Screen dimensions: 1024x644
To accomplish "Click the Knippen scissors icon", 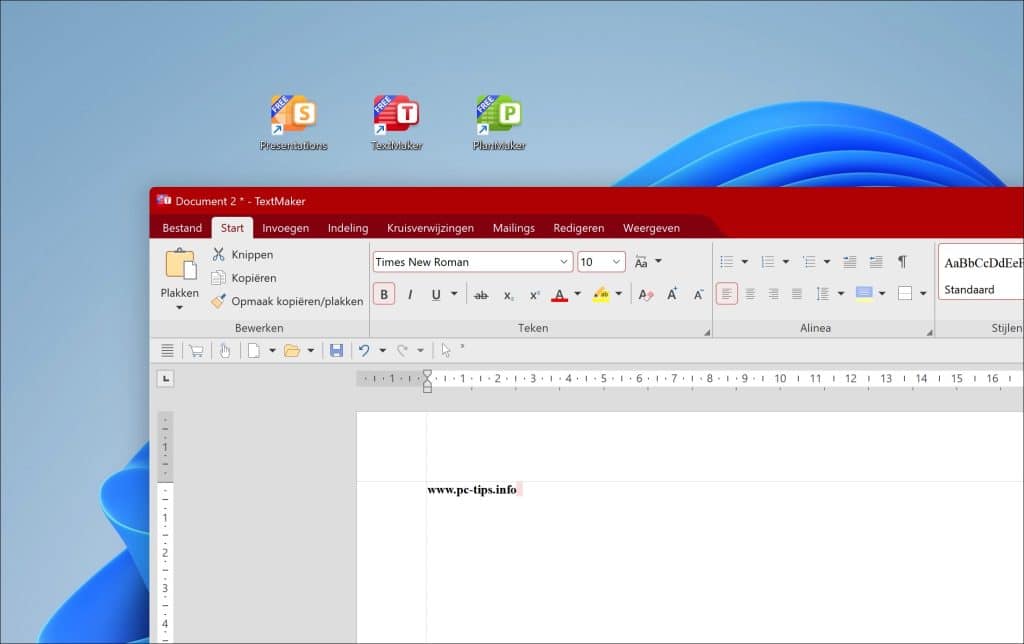I will (x=218, y=255).
